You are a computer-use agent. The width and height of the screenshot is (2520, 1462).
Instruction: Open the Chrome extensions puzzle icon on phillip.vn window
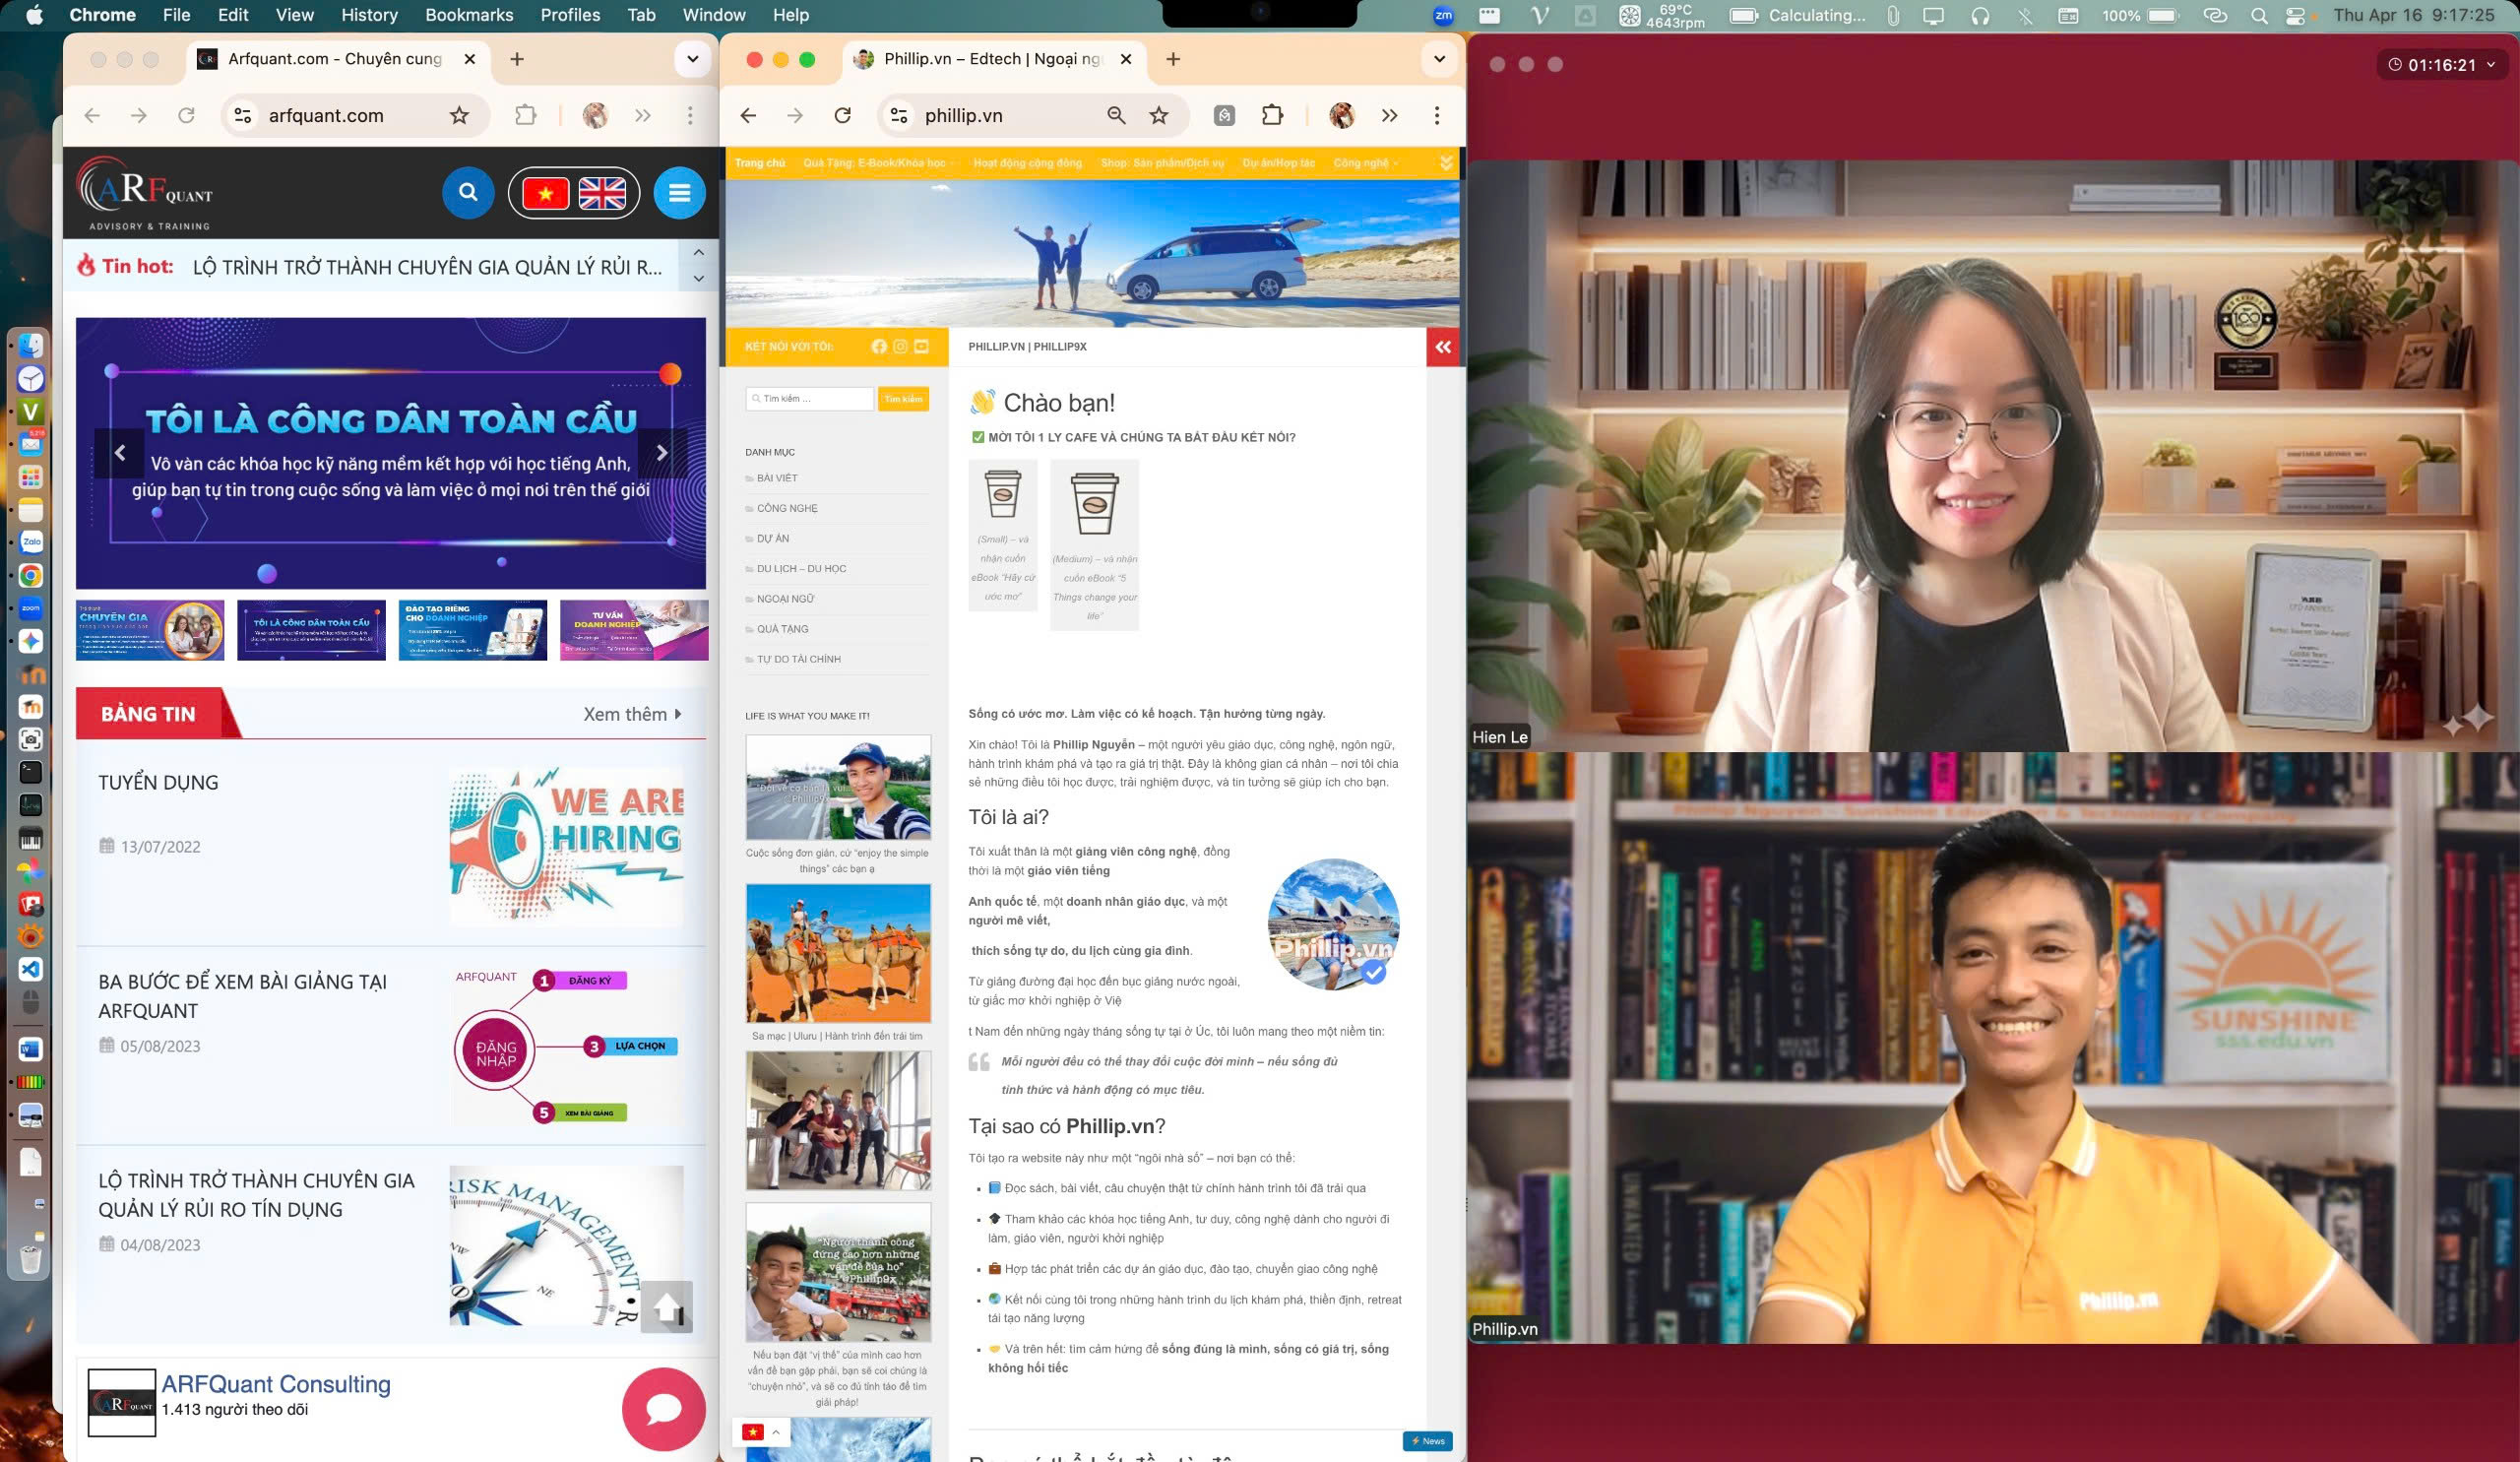(1272, 116)
